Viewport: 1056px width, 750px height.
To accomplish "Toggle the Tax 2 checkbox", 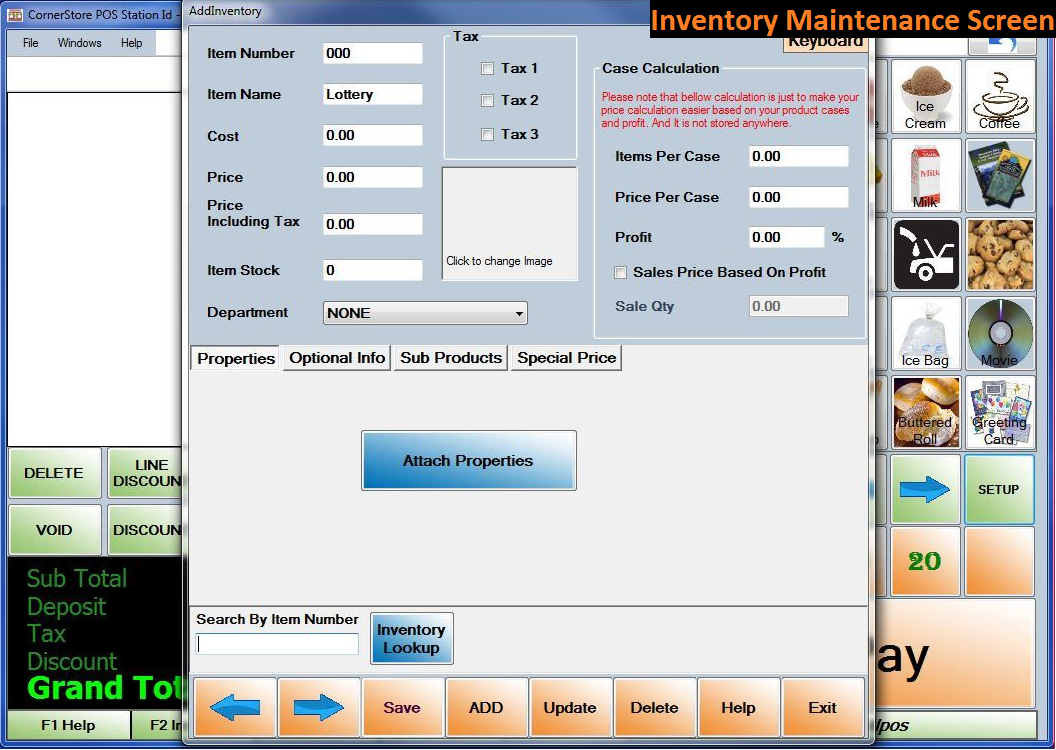I will point(488,101).
